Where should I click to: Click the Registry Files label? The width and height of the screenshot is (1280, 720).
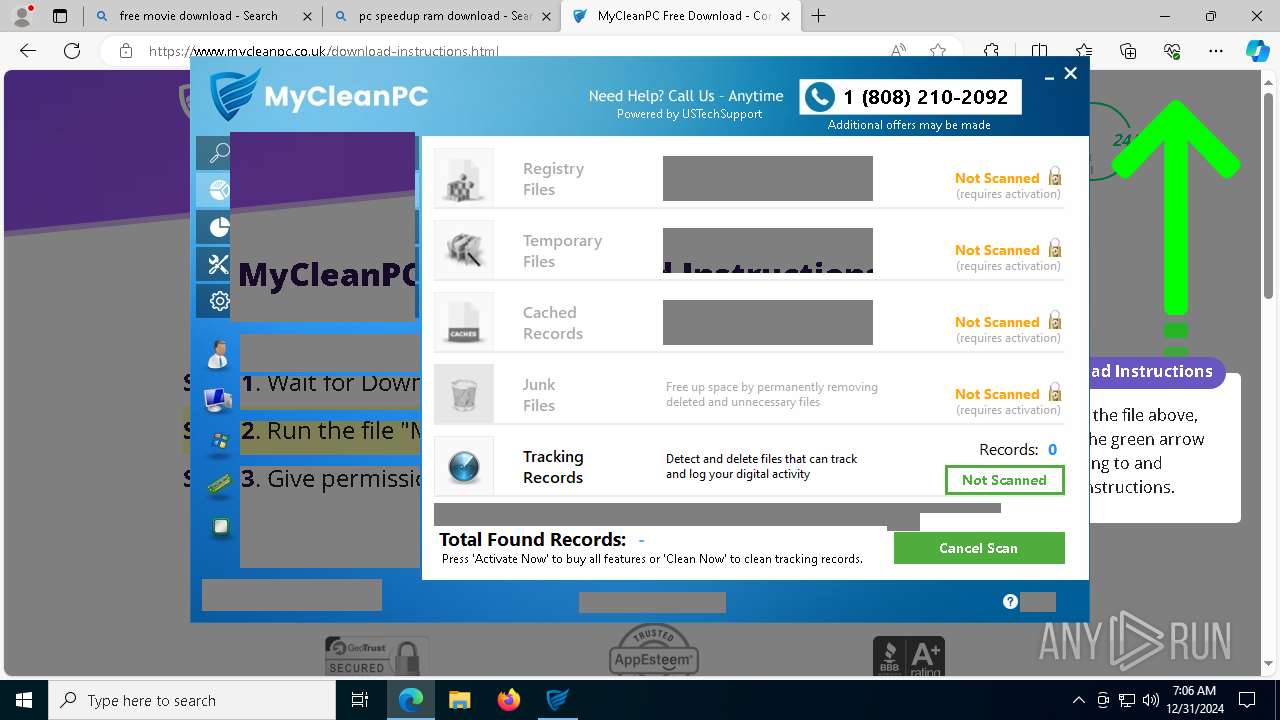pos(553,179)
